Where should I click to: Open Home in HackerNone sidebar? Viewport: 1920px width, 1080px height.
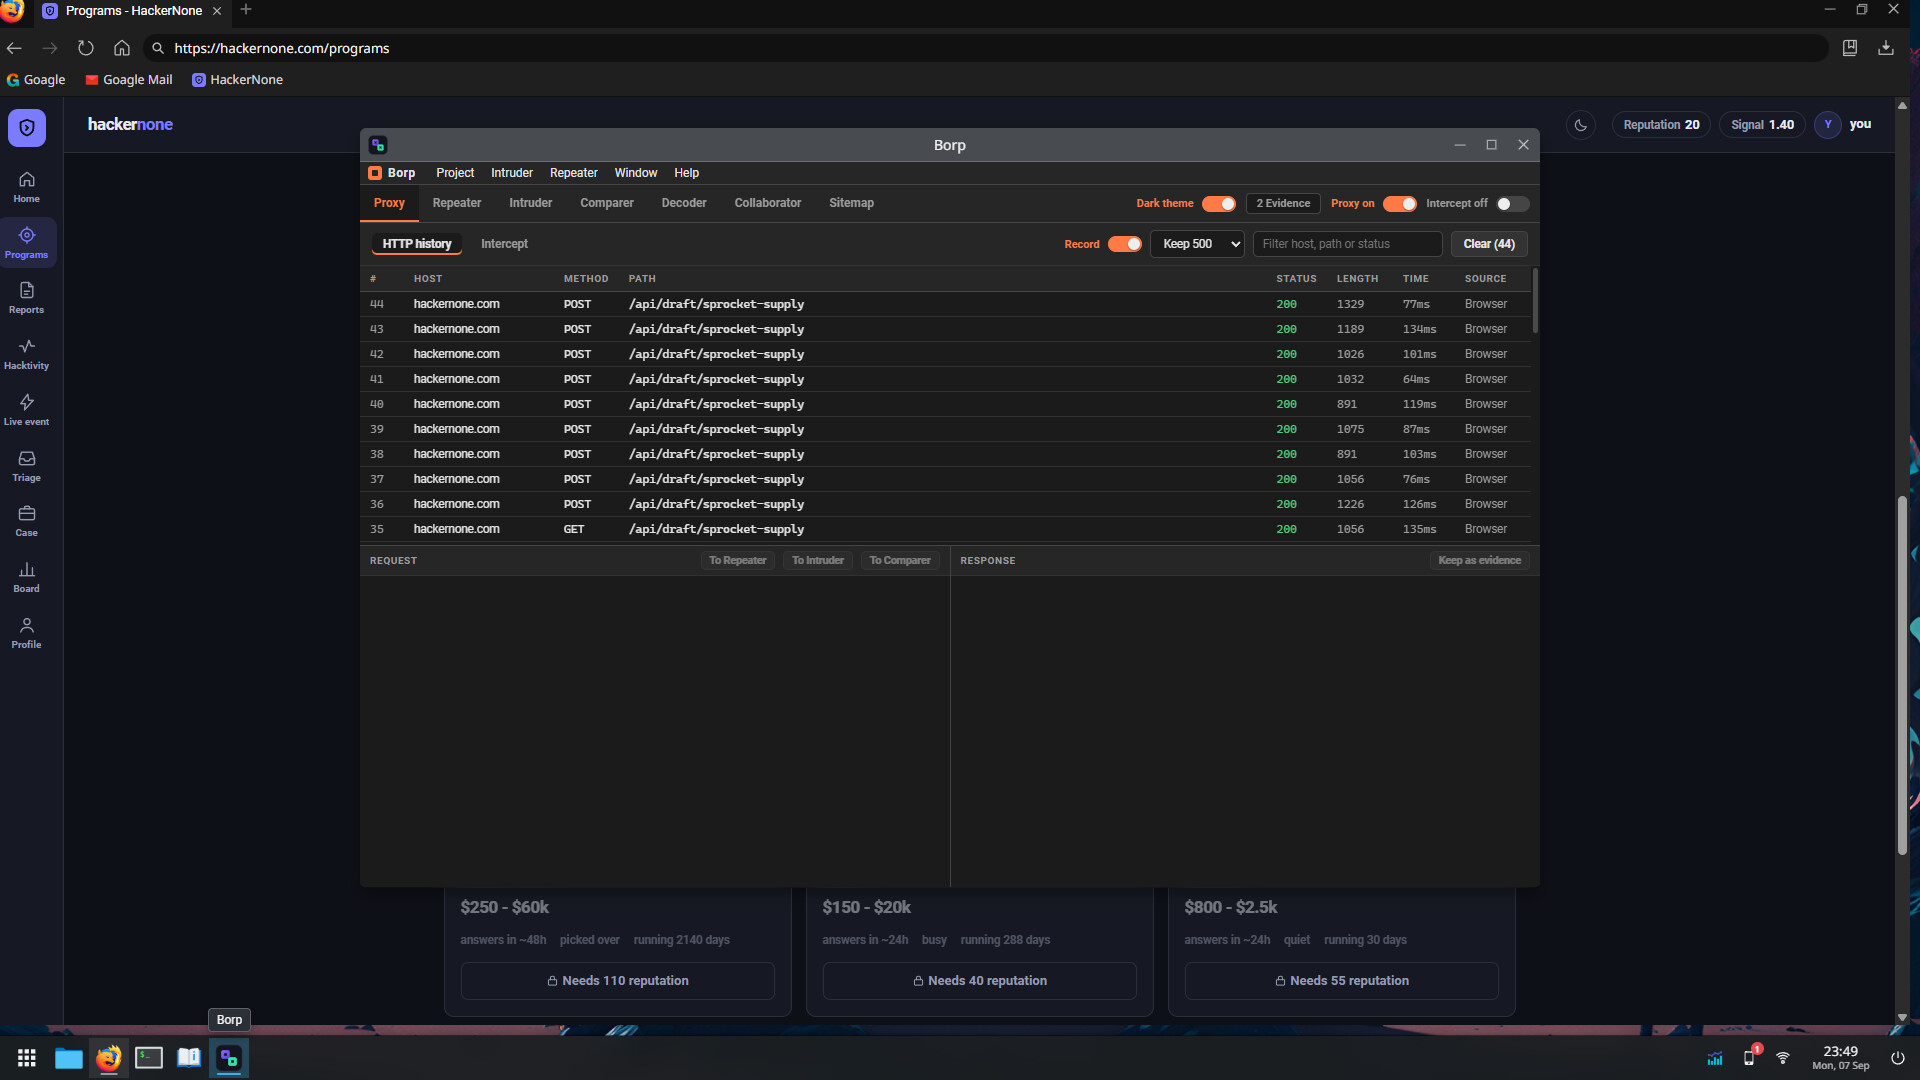tap(27, 187)
